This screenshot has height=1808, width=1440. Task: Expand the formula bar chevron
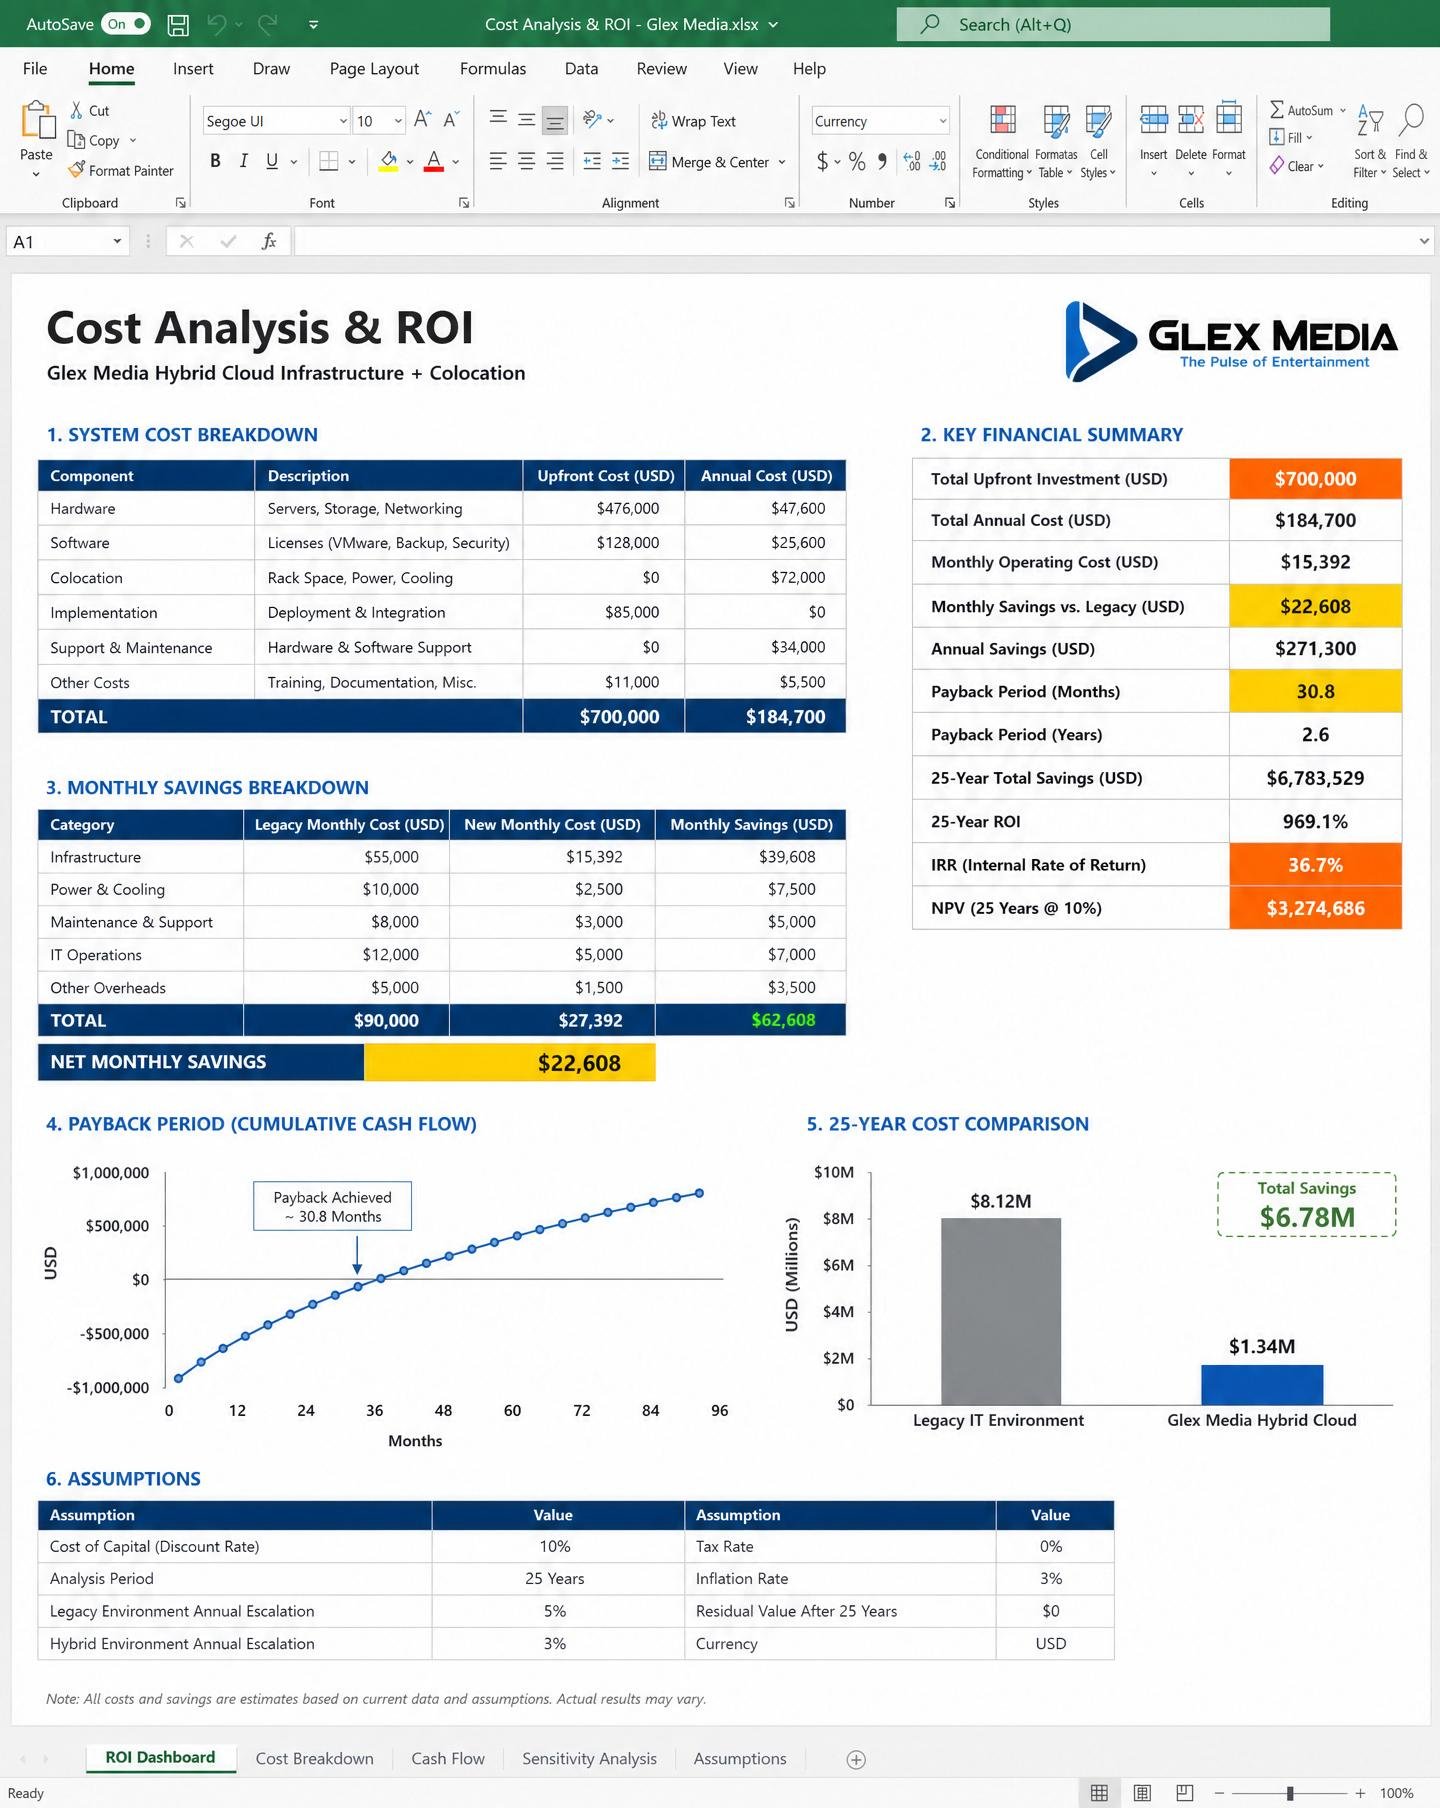[x=1424, y=241]
